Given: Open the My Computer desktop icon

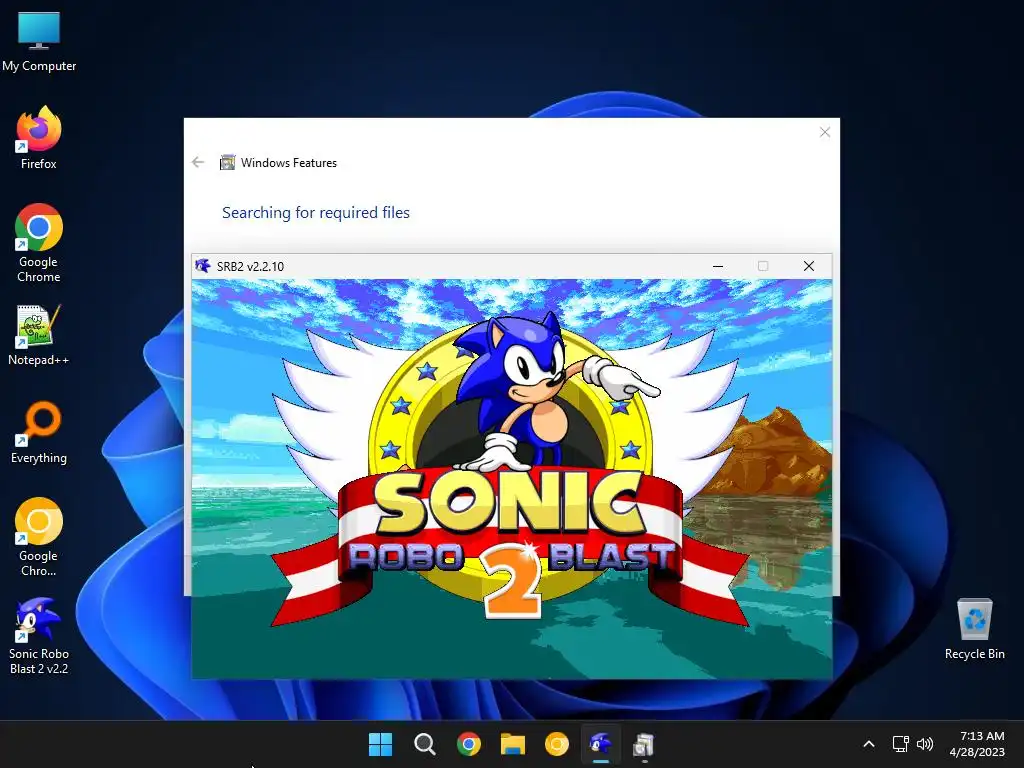Looking at the screenshot, I should (x=39, y=42).
